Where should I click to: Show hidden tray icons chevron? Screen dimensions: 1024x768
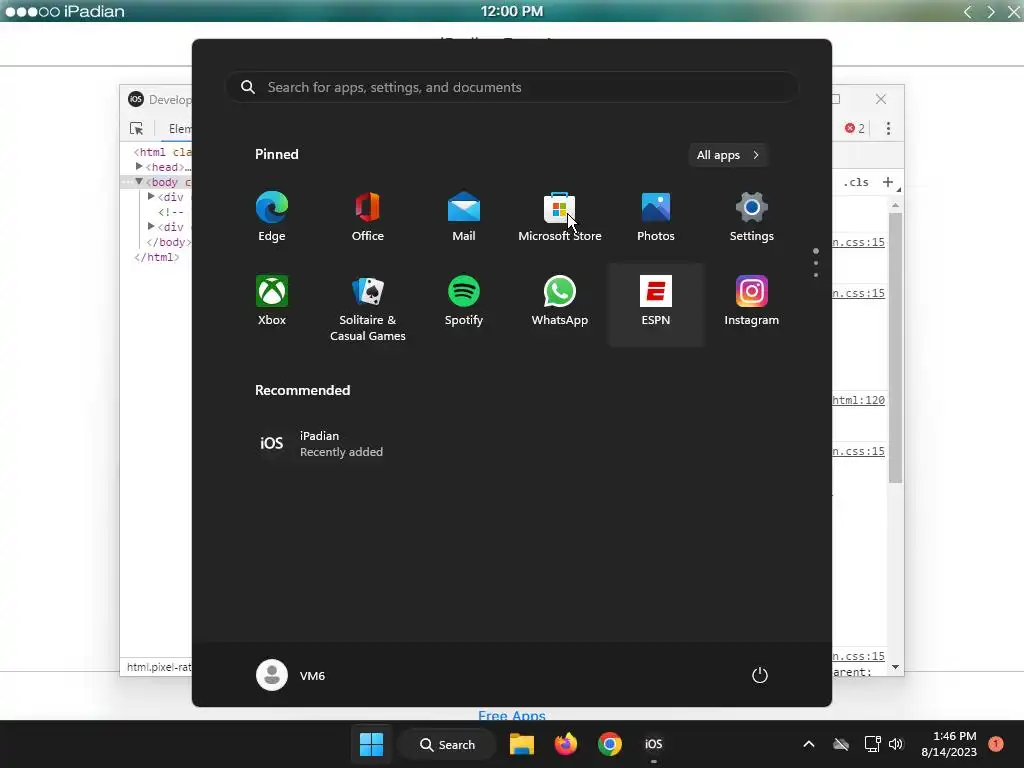coord(808,744)
